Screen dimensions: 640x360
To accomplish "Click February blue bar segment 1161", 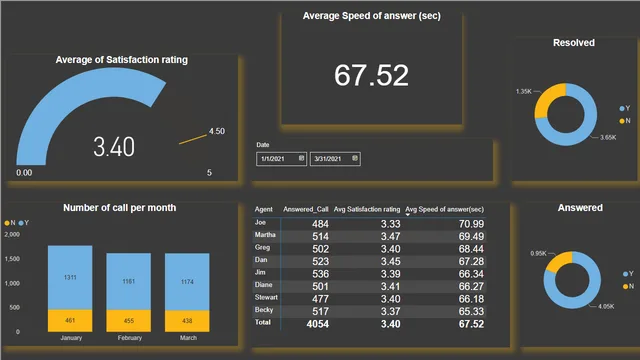I will point(129,281).
